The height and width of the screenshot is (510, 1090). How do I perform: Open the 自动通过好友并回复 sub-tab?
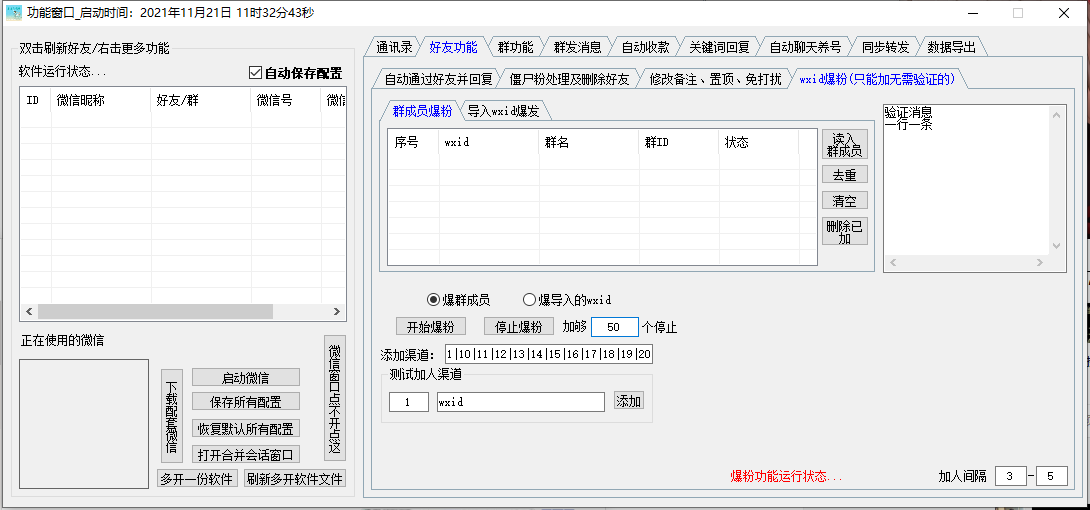[x=438, y=79]
